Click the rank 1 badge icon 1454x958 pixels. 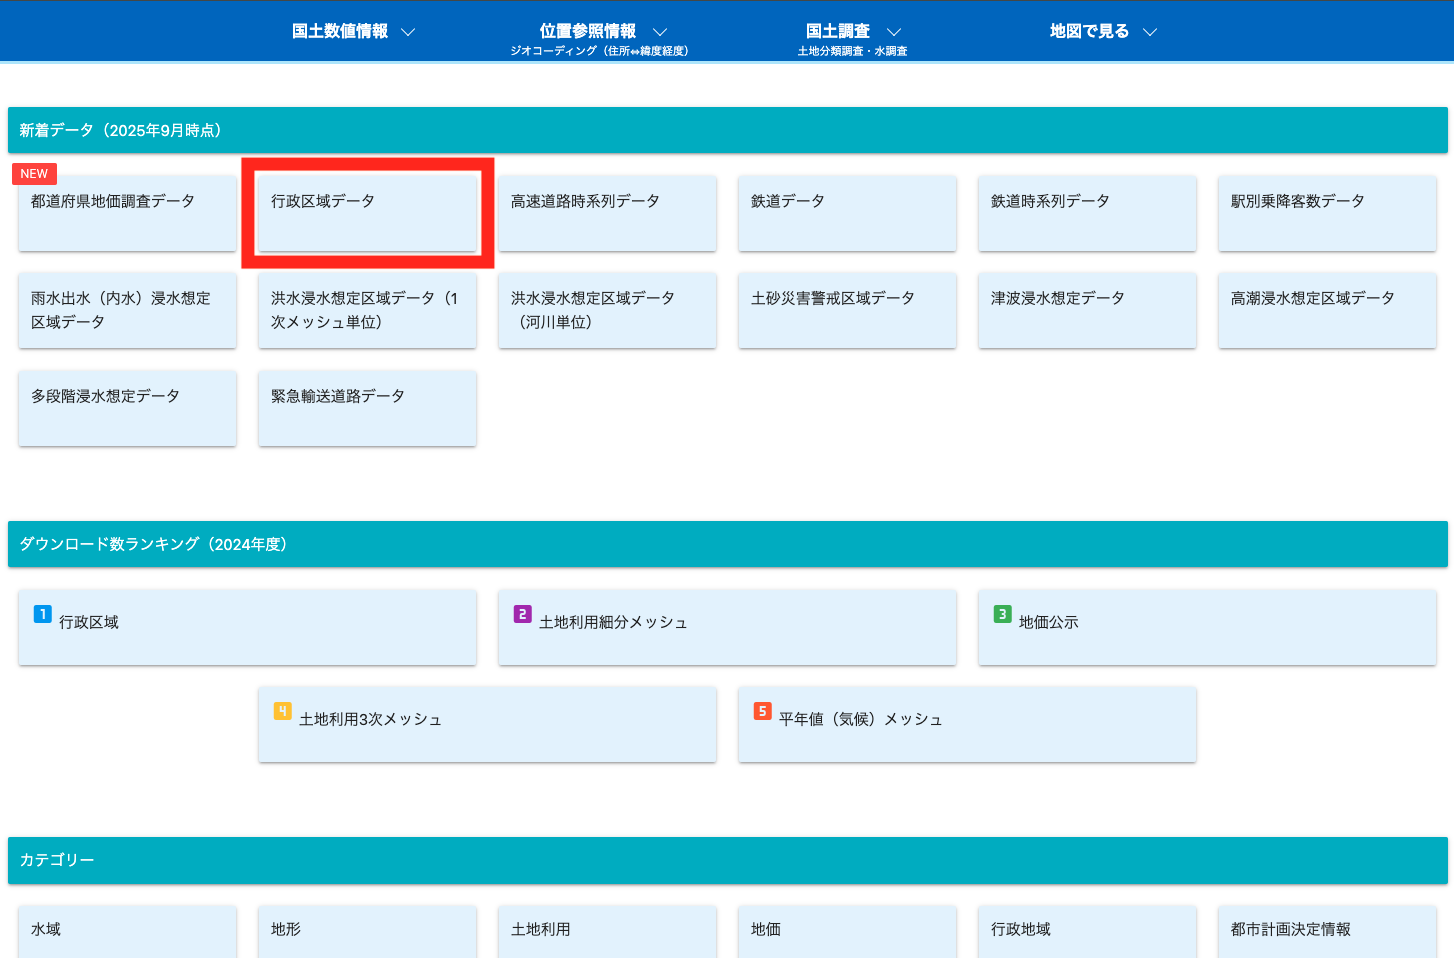tap(42, 614)
